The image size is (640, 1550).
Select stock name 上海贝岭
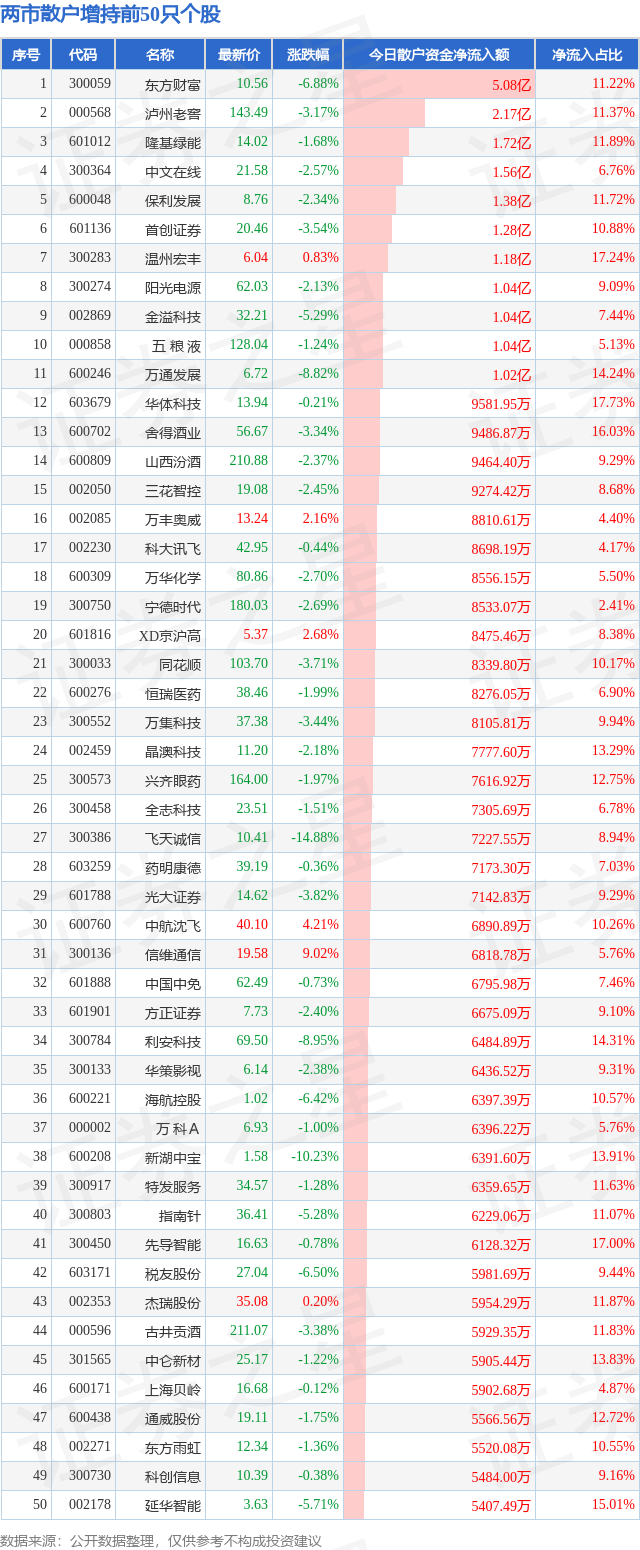click(x=173, y=1389)
